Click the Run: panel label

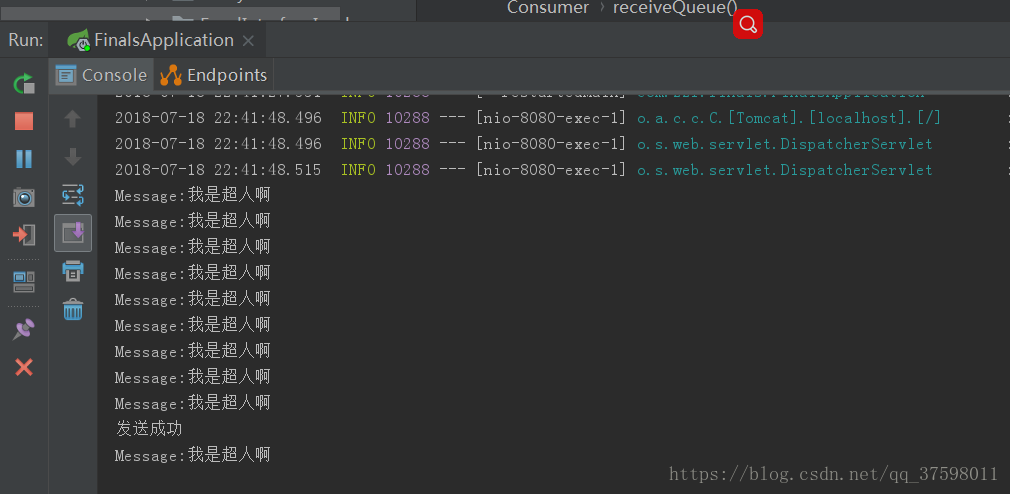coord(26,40)
